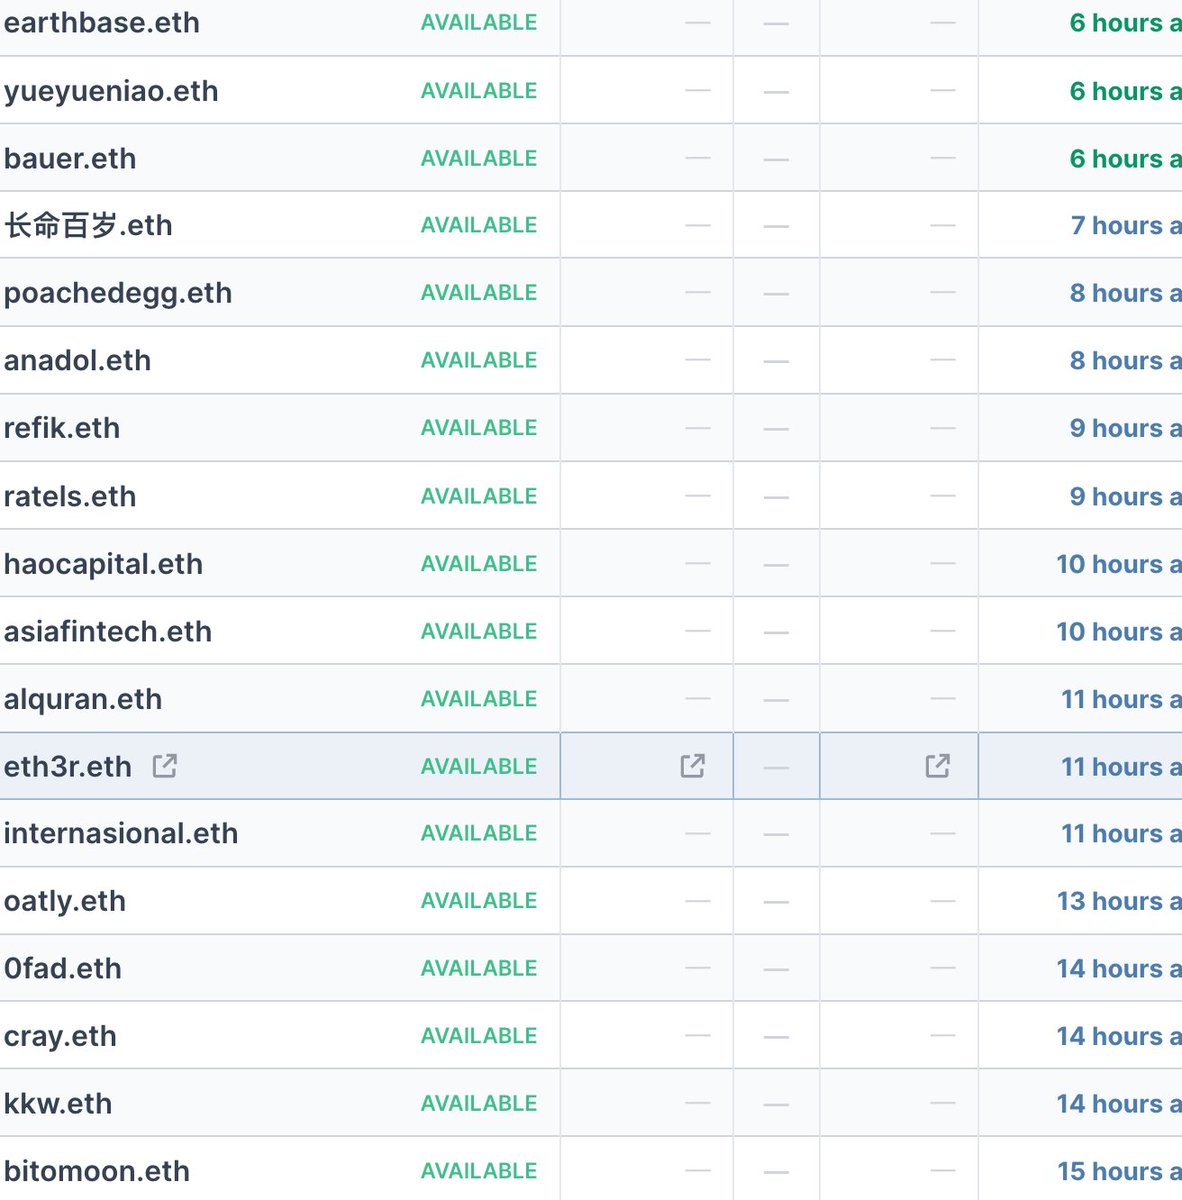Open oatly.eth domain listing
The width and height of the screenshot is (1182, 1200).
click(x=64, y=901)
